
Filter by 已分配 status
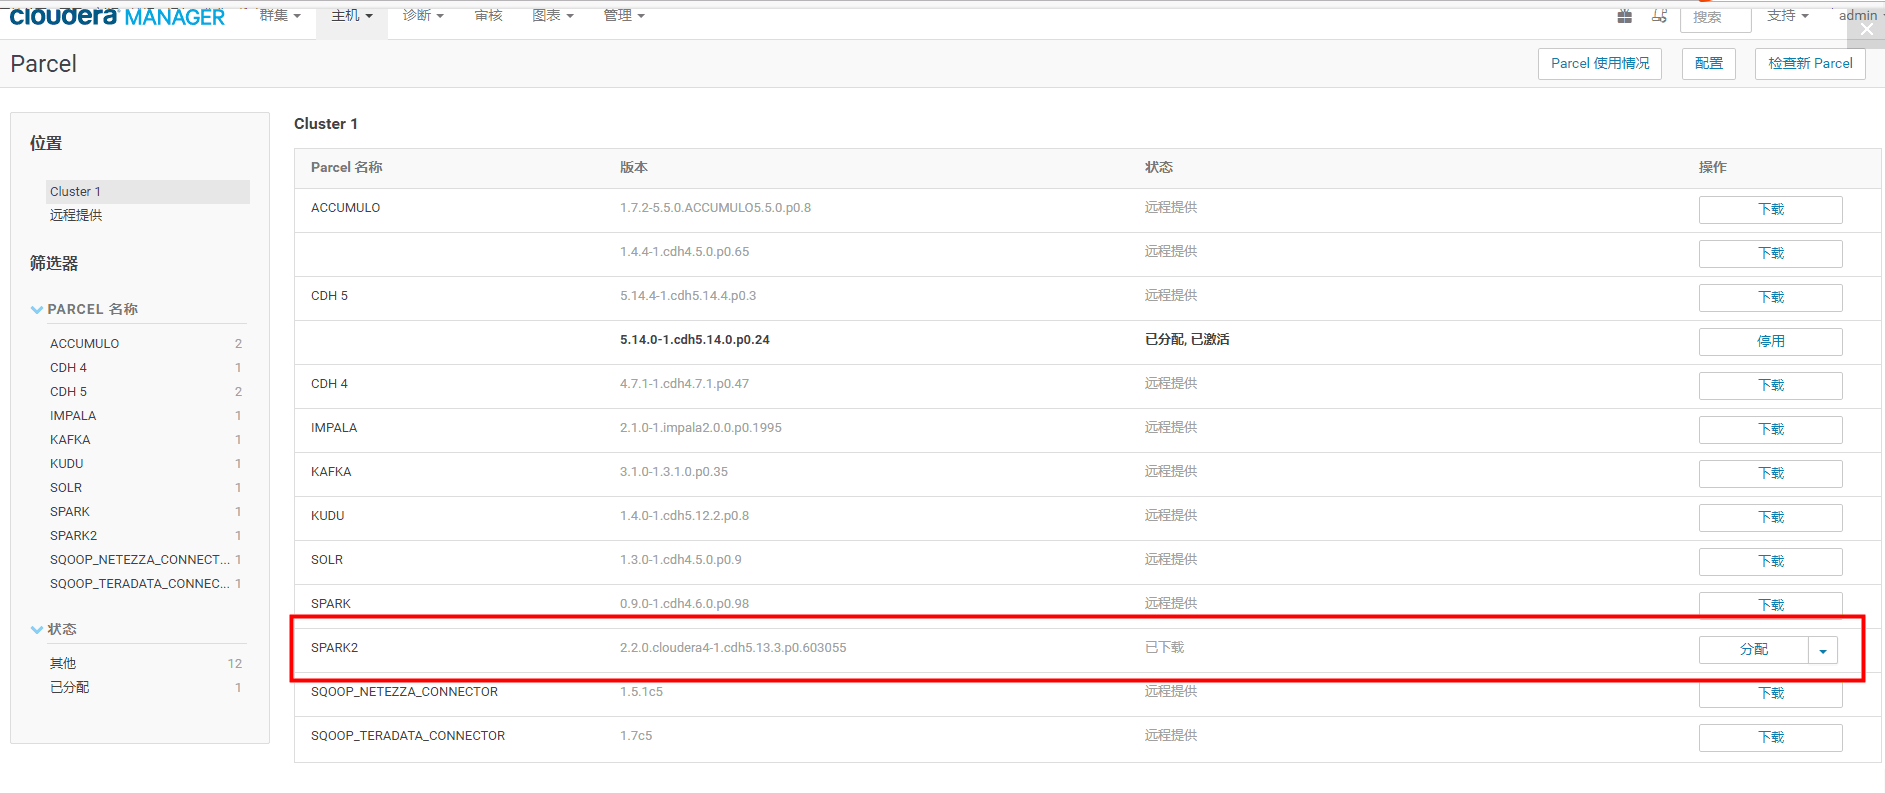pyautogui.click(x=70, y=687)
